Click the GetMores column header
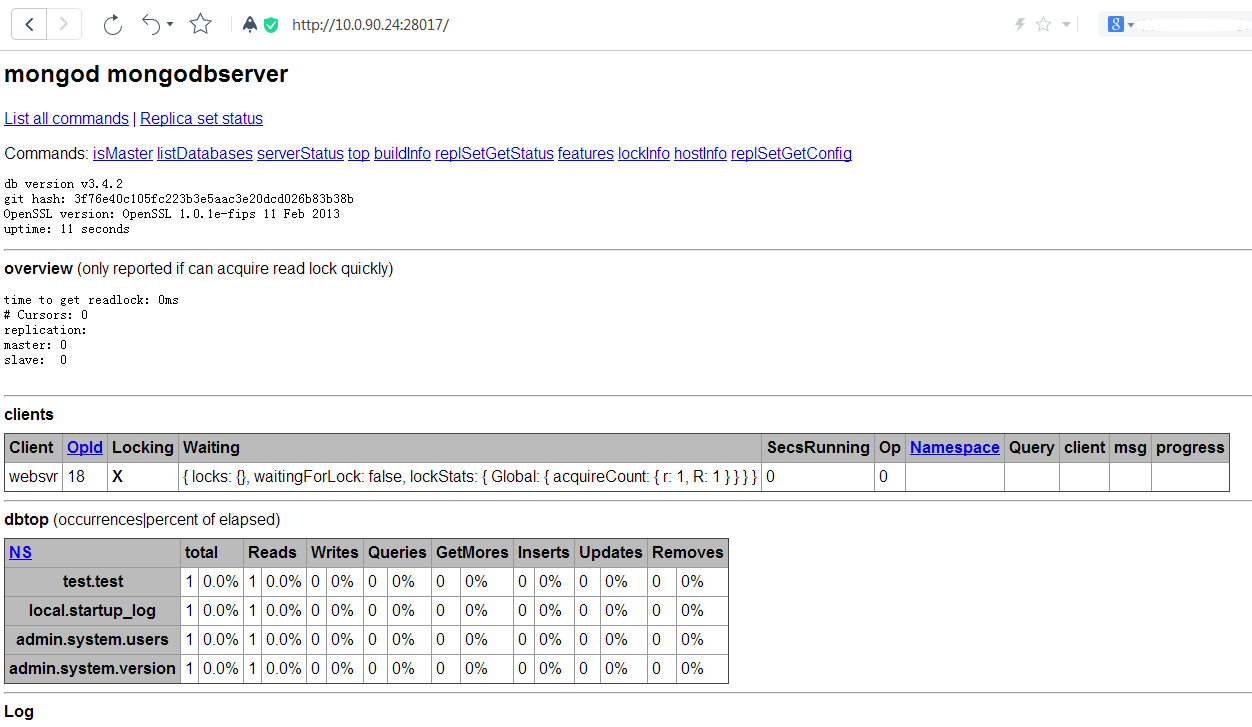1252x727 pixels. (x=472, y=552)
